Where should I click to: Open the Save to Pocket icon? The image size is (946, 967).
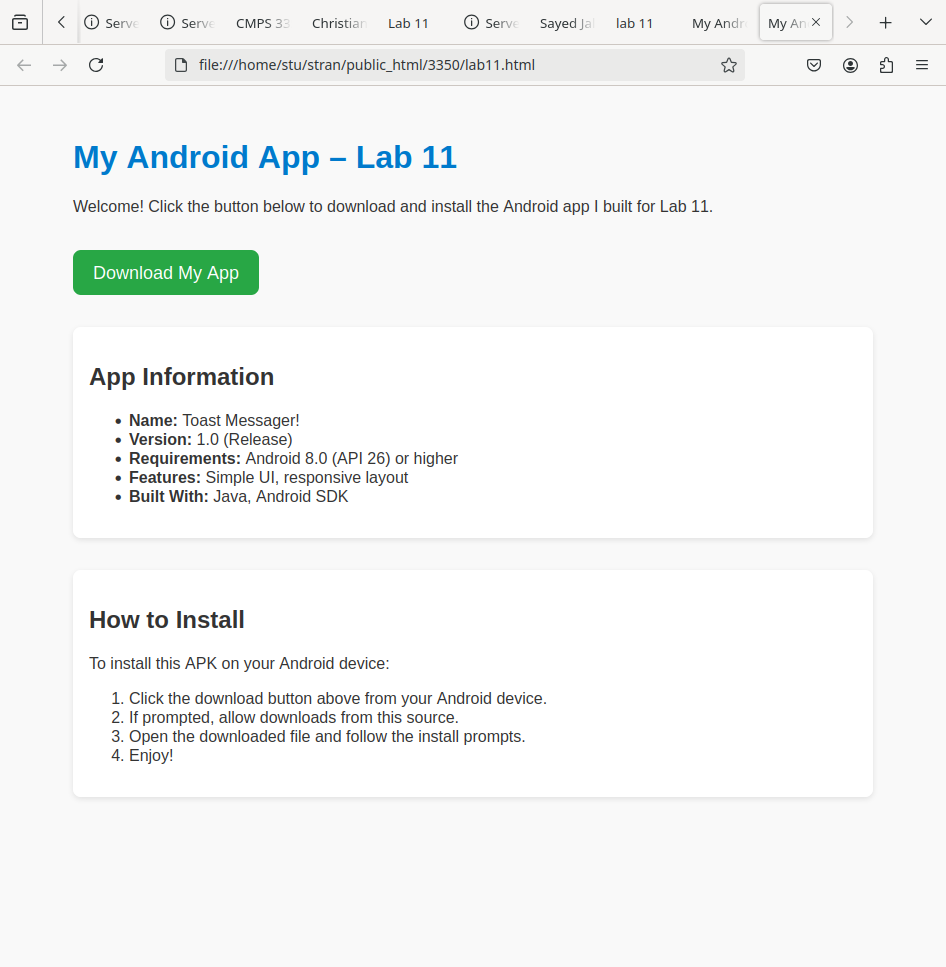click(814, 65)
